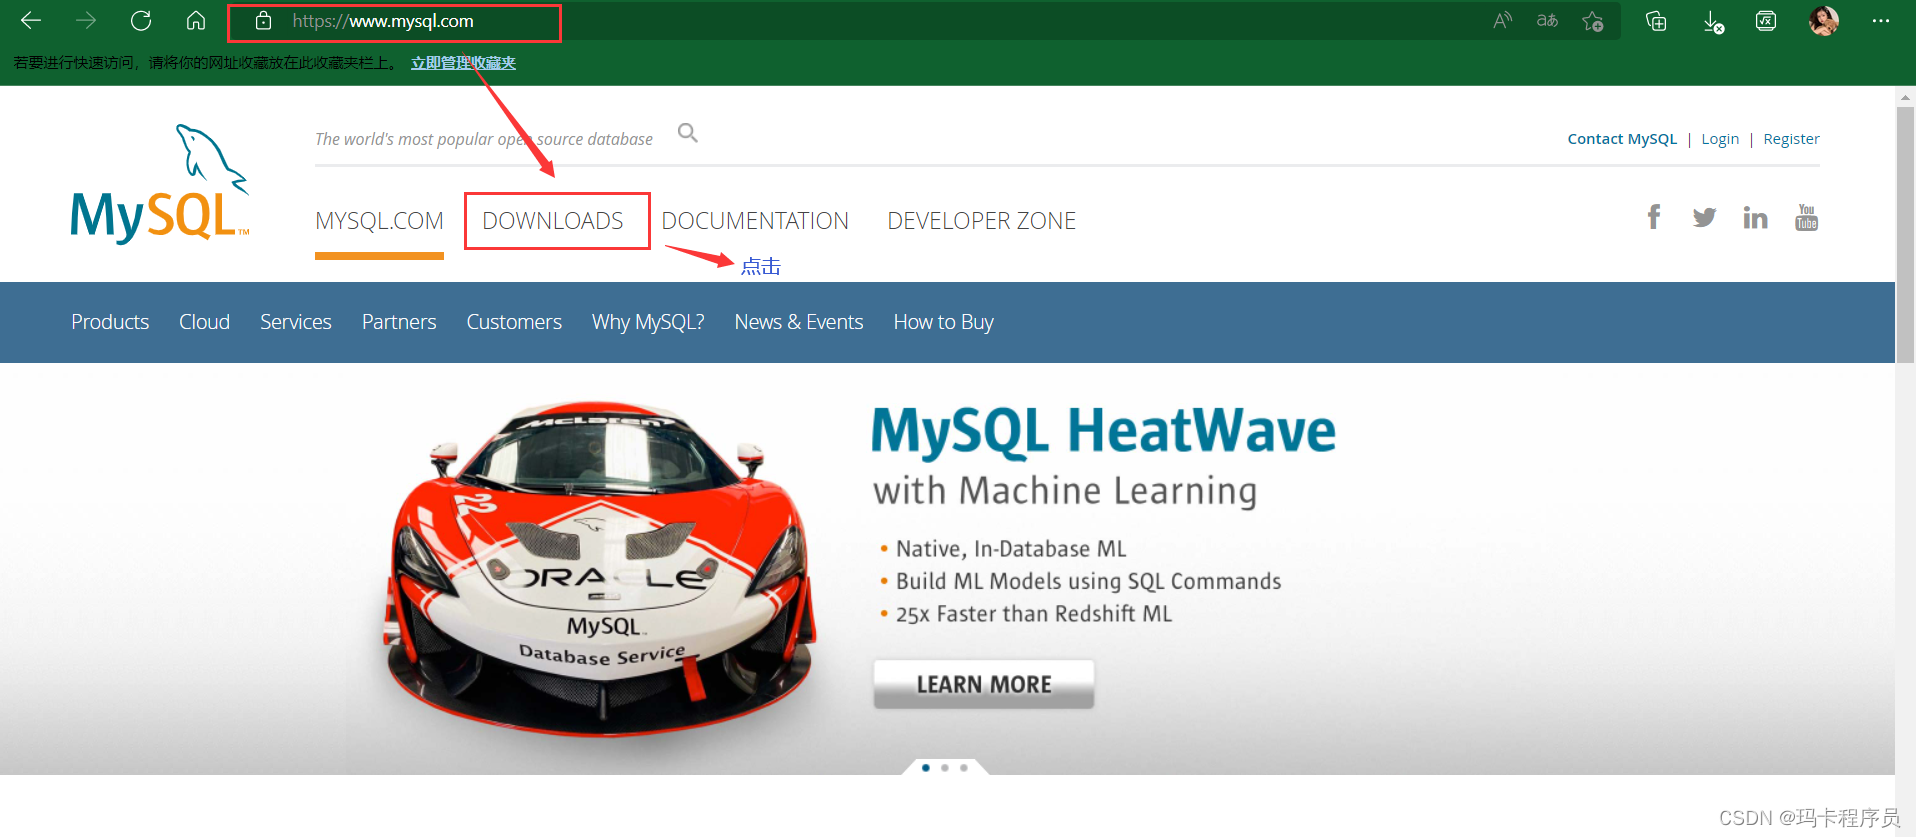Open the translate page icon
The width and height of the screenshot is (1916, 837).
[x=1547, y=21]
